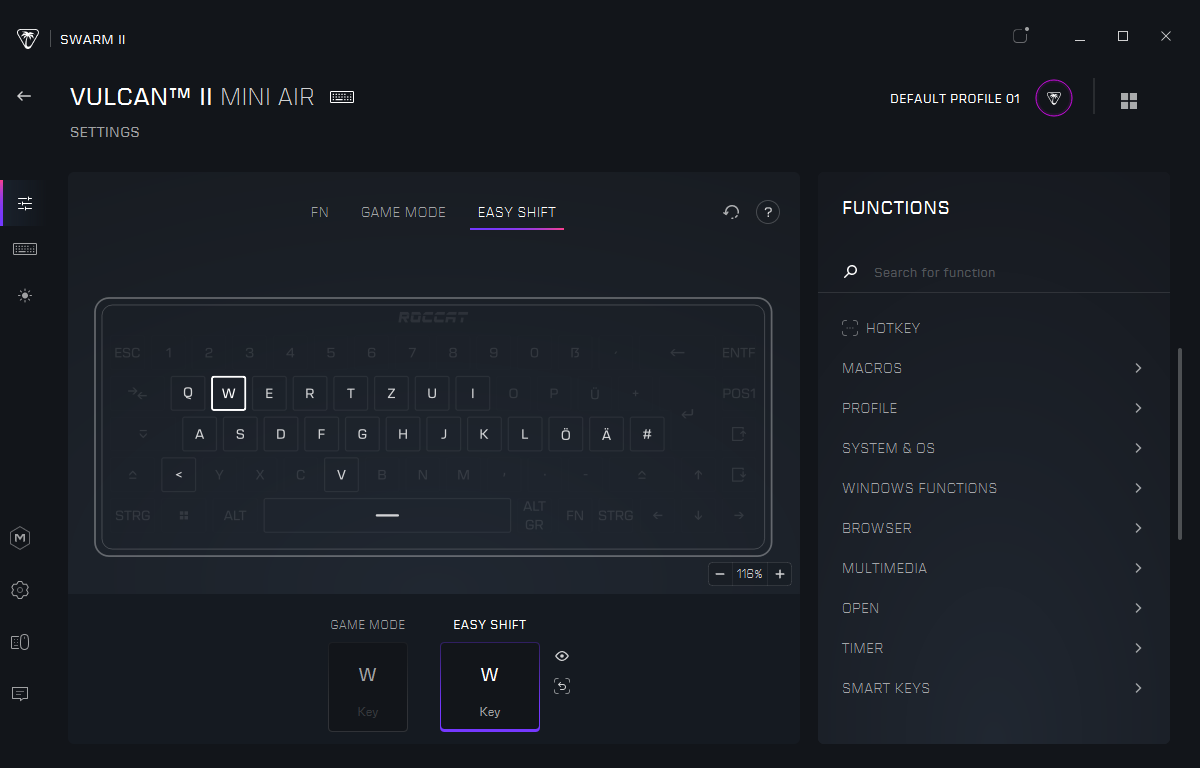Zoom out with the minus button
The width and height of the screenshot is (1200, 768).
pos(720,574)
